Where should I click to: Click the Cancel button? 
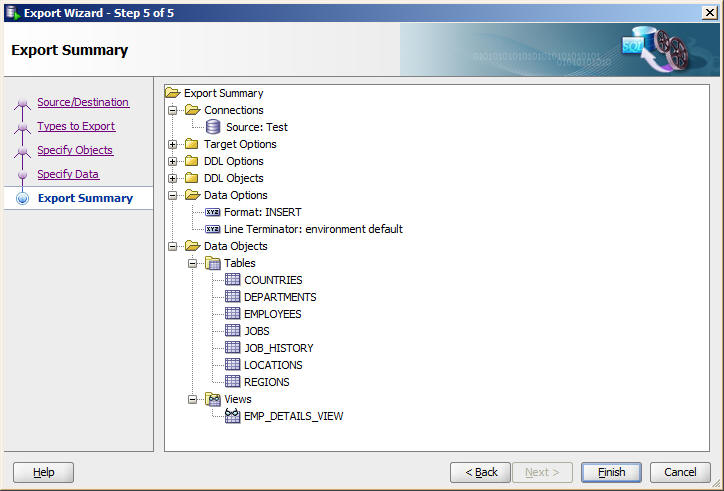[x=680, y=472]
